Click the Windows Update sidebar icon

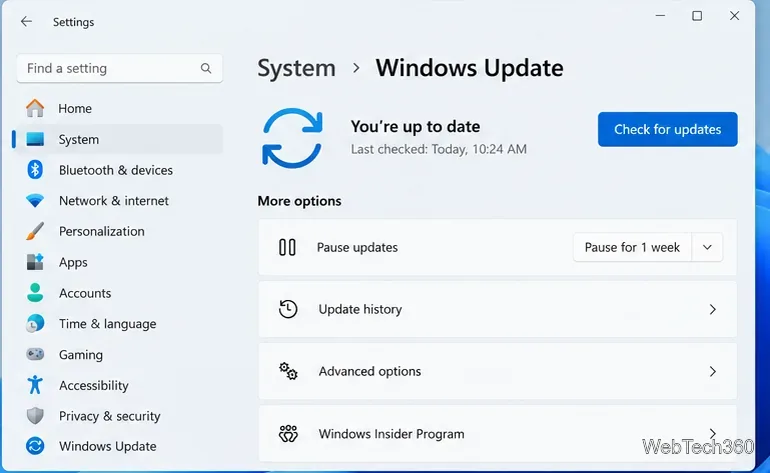point(35,446)
